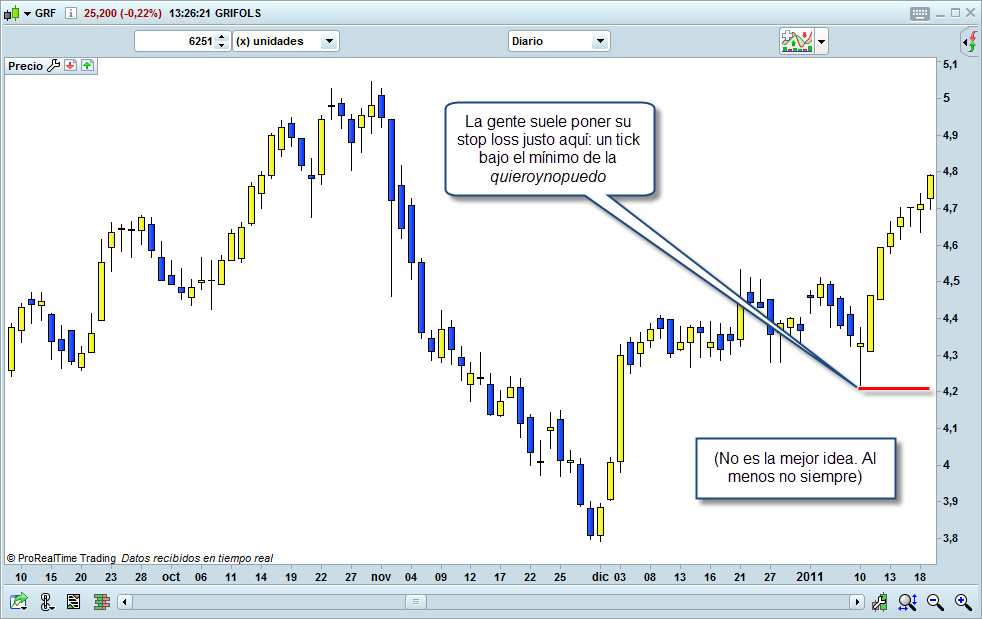Expand the indicator button dropdown arrow
The width and height of the screenshot is (982, 619).
tap(821, 41)
